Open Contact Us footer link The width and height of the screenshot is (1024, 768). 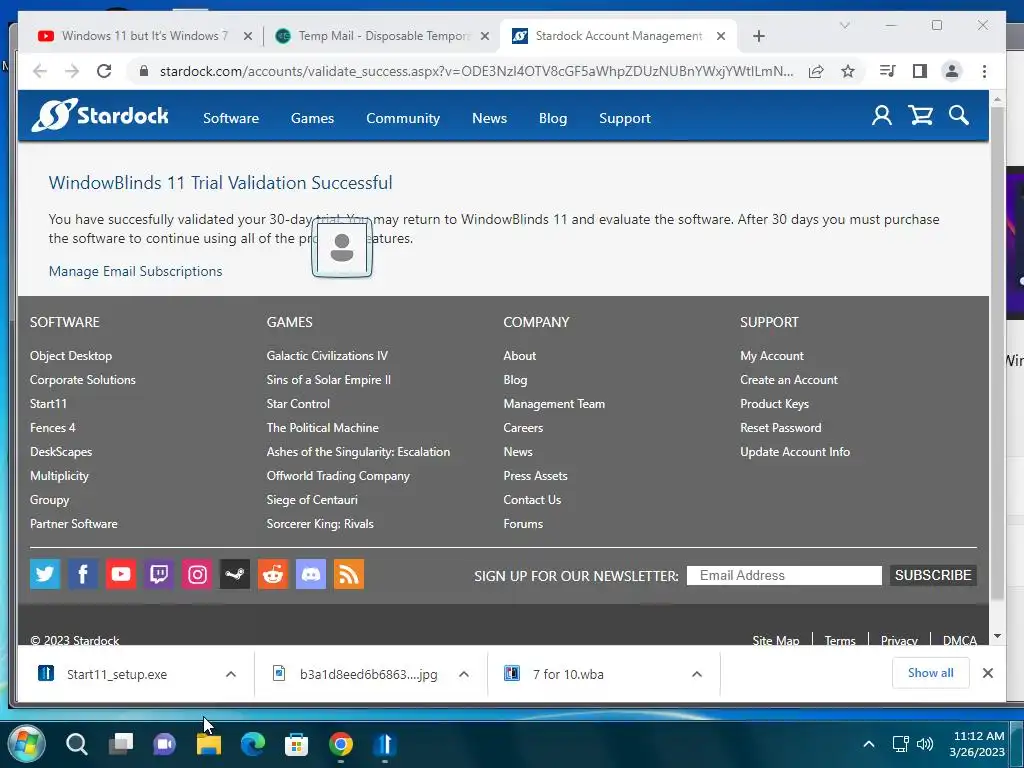point(532,500)
